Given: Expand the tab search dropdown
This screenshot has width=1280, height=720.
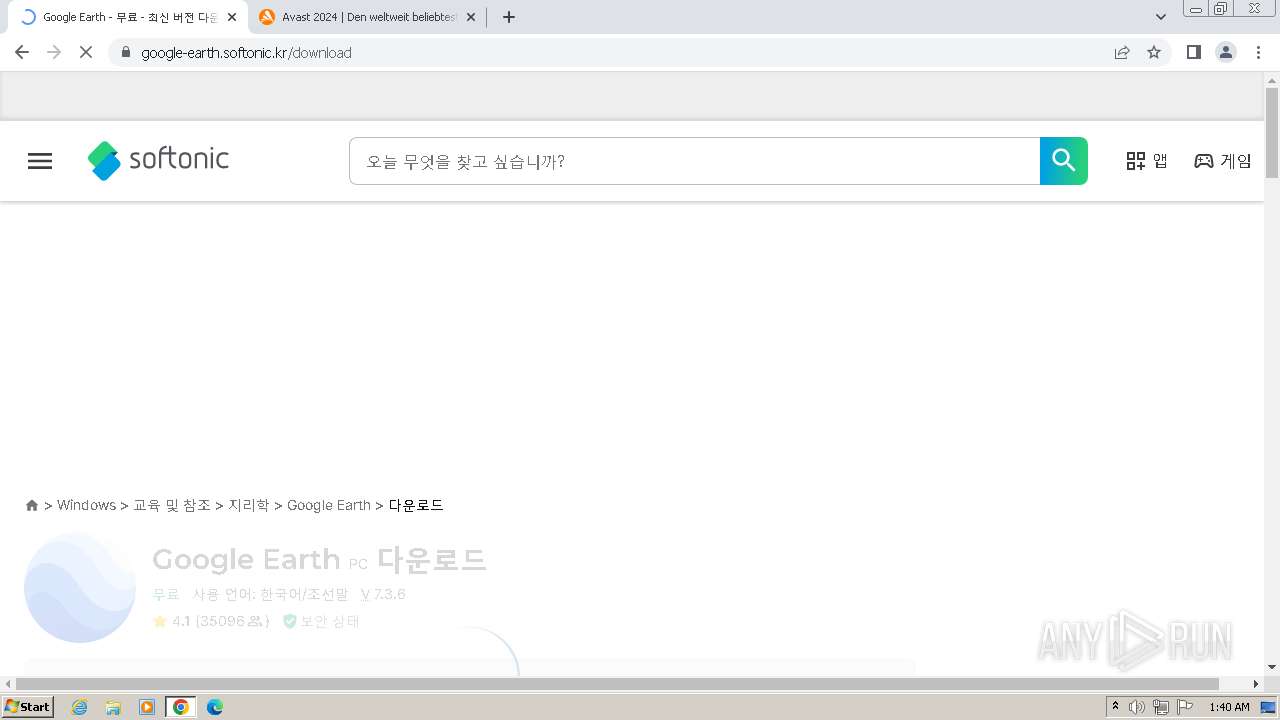Looking at the screenshot, I should coord(1161,17).
